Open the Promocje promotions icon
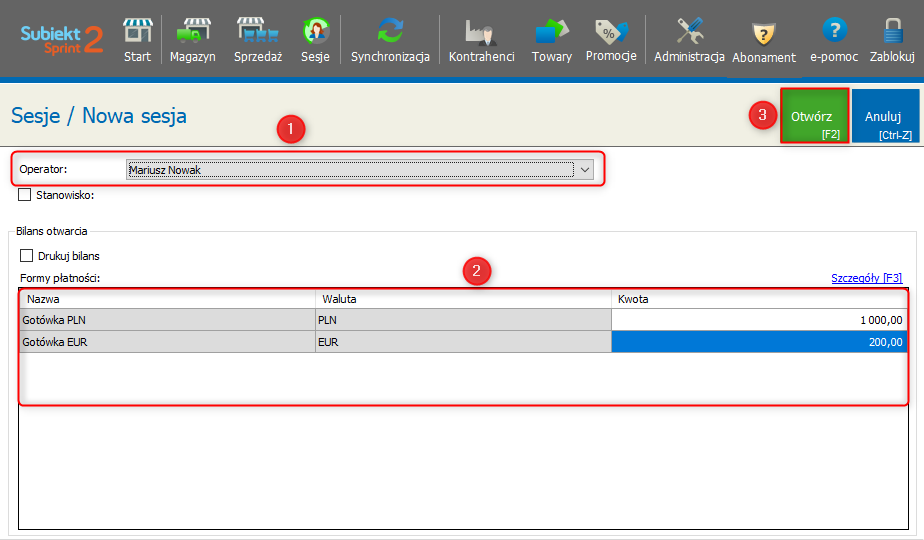 coord(611,40)
